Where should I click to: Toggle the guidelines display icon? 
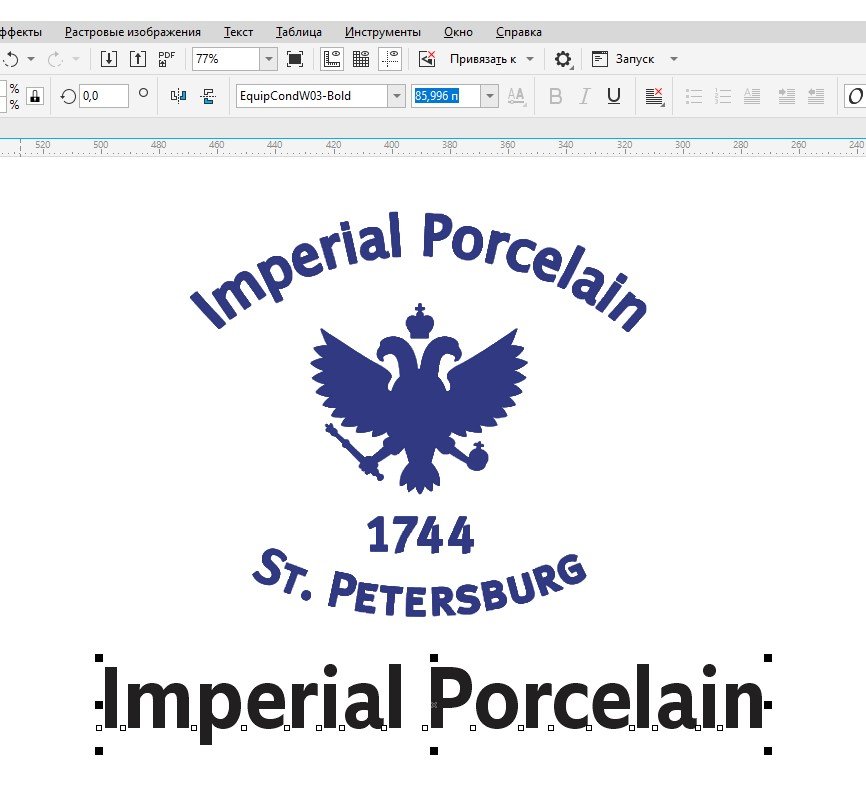point(390,59)
